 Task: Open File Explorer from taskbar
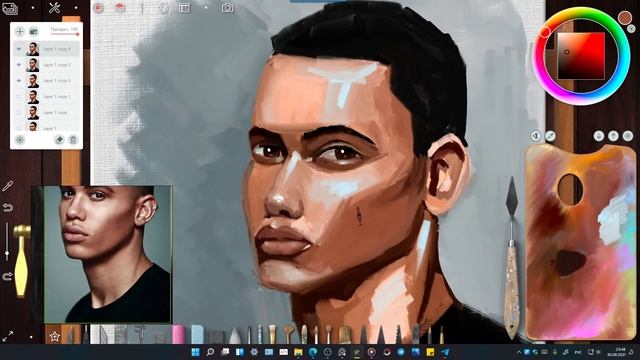(x=298, y=352)
